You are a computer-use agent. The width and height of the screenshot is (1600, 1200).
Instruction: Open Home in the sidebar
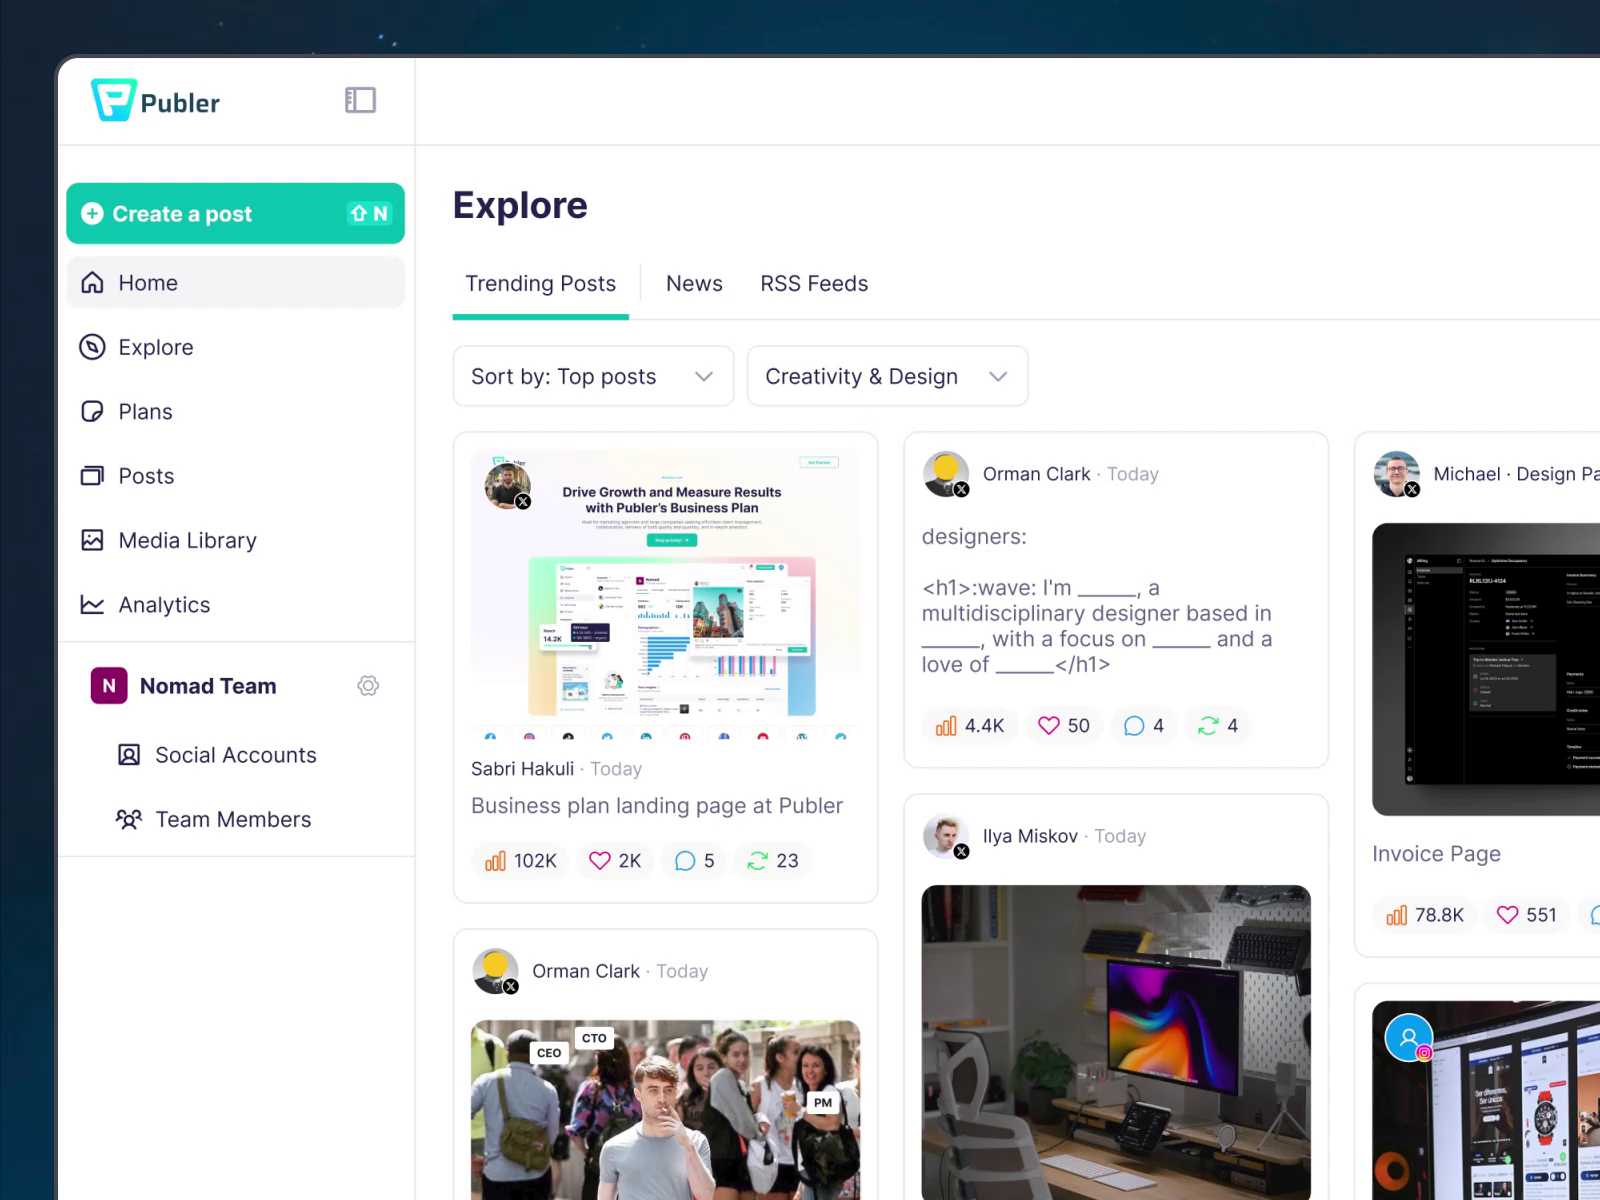(235, 283)
